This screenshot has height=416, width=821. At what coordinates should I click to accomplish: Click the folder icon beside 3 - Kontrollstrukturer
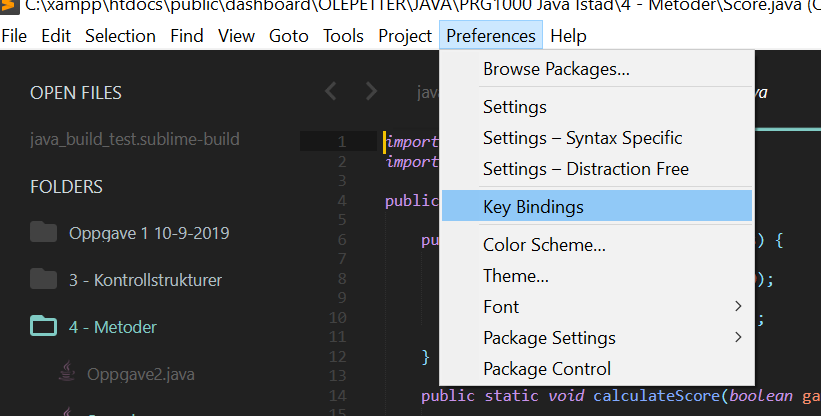(43, 279)
